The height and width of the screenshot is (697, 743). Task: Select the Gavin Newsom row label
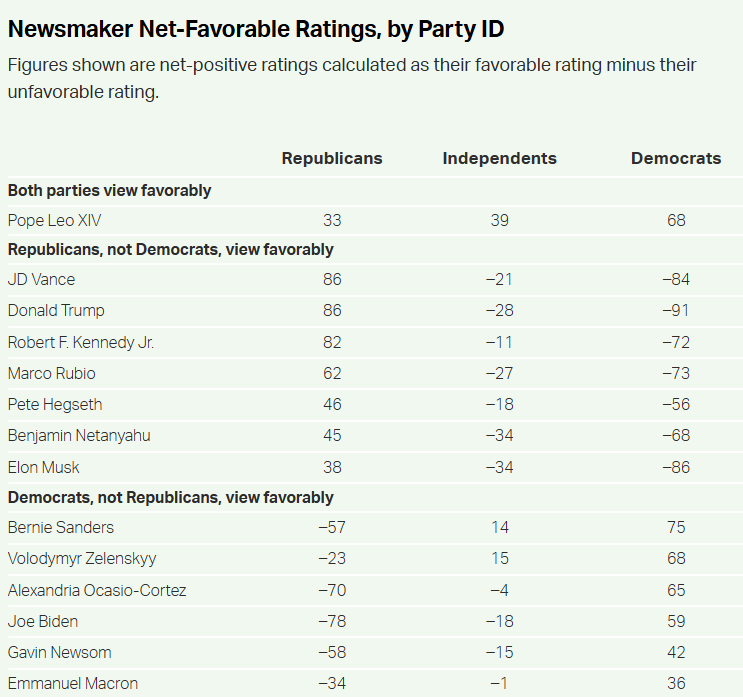pyautogui.click(x=58, y=652)
